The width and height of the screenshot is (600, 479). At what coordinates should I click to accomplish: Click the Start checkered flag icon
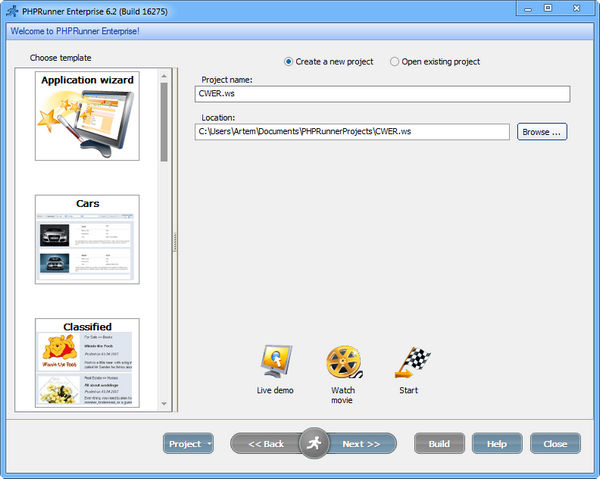(408, 361)
